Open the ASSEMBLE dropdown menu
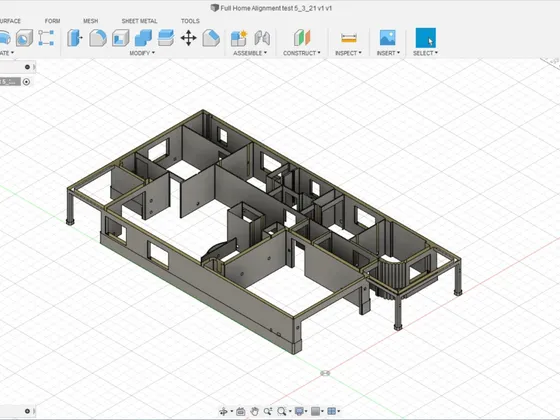This screenshot has height=420, width=560. pyautogui.click(x=250, y=53)
